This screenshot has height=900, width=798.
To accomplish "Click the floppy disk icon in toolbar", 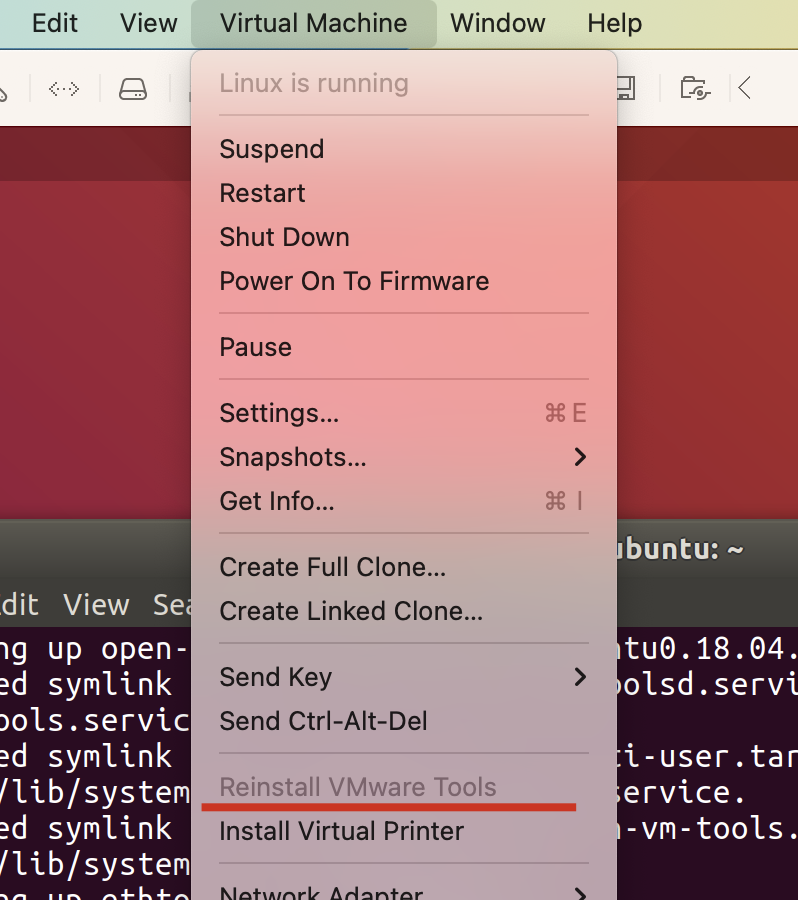I will coord(626,88).
